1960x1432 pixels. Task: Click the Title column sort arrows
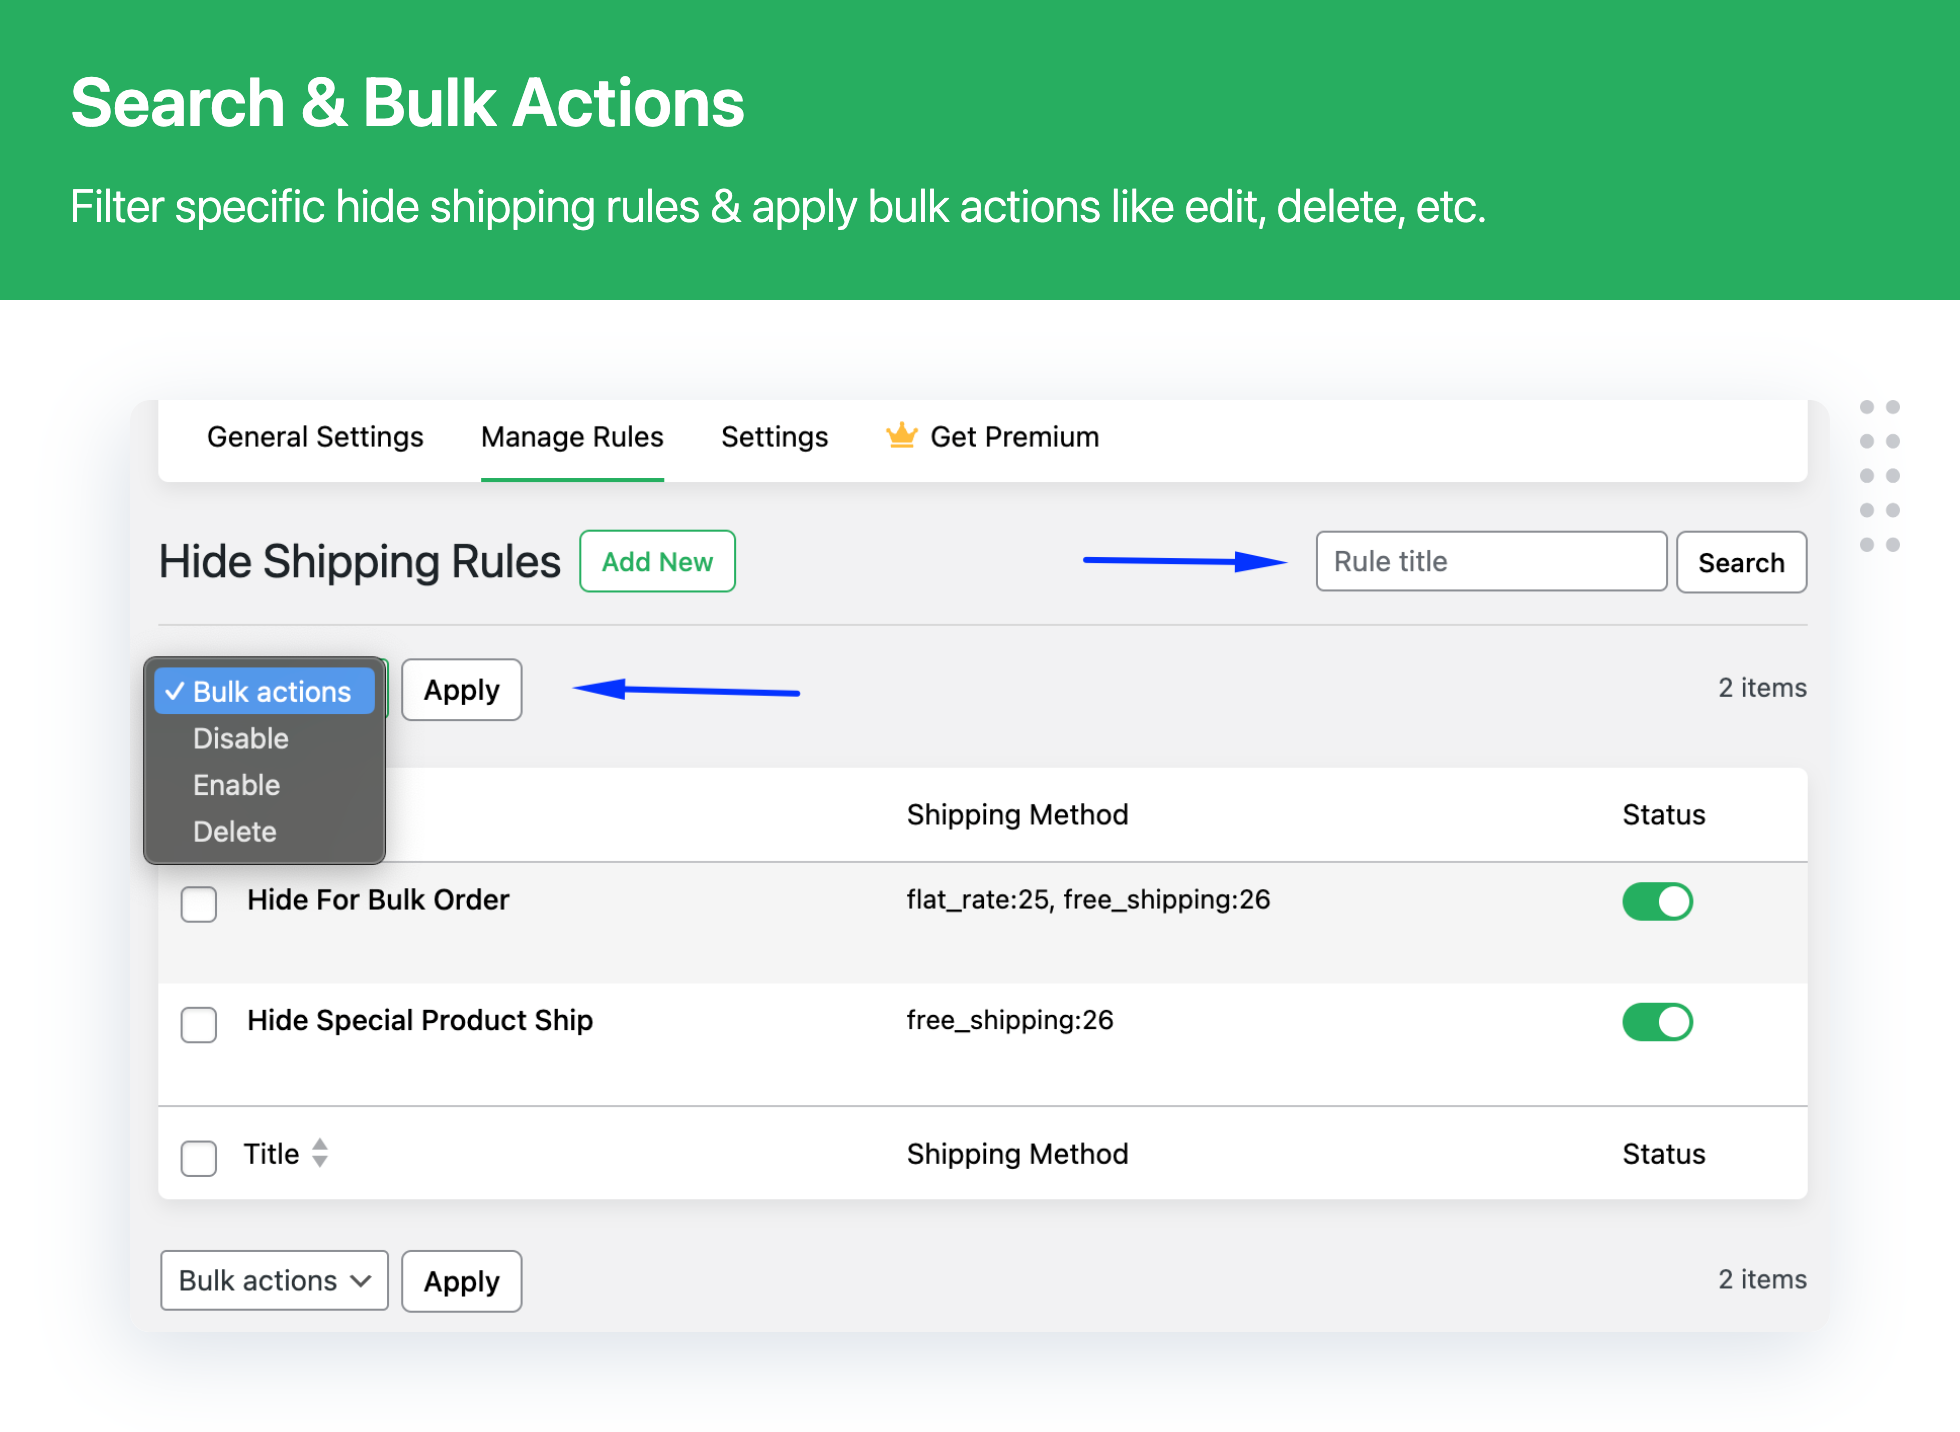(x=320, y=1153)
